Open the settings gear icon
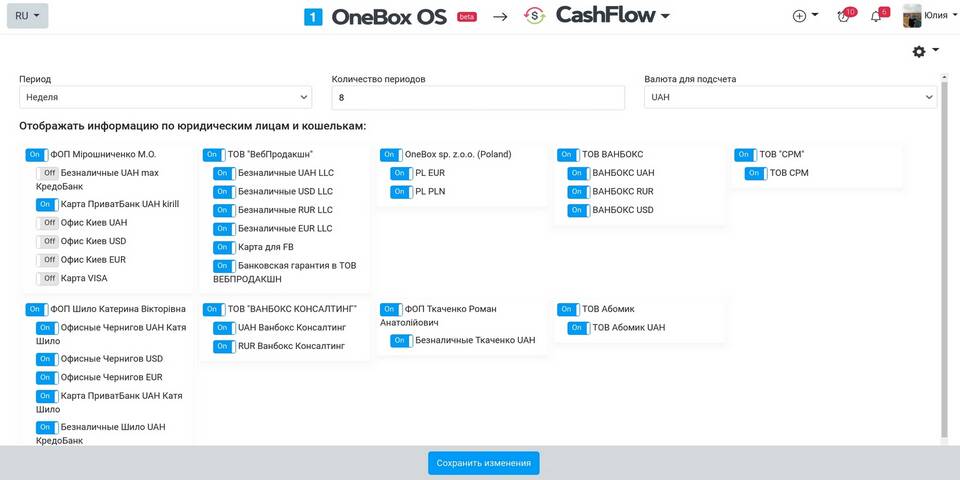Viewport: 960px width, 480px height. (919, 52)
